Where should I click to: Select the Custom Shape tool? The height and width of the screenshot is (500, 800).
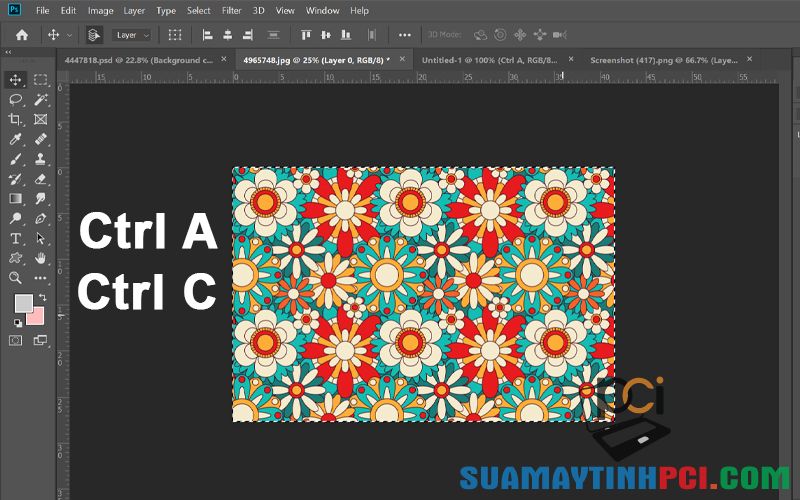15,258
